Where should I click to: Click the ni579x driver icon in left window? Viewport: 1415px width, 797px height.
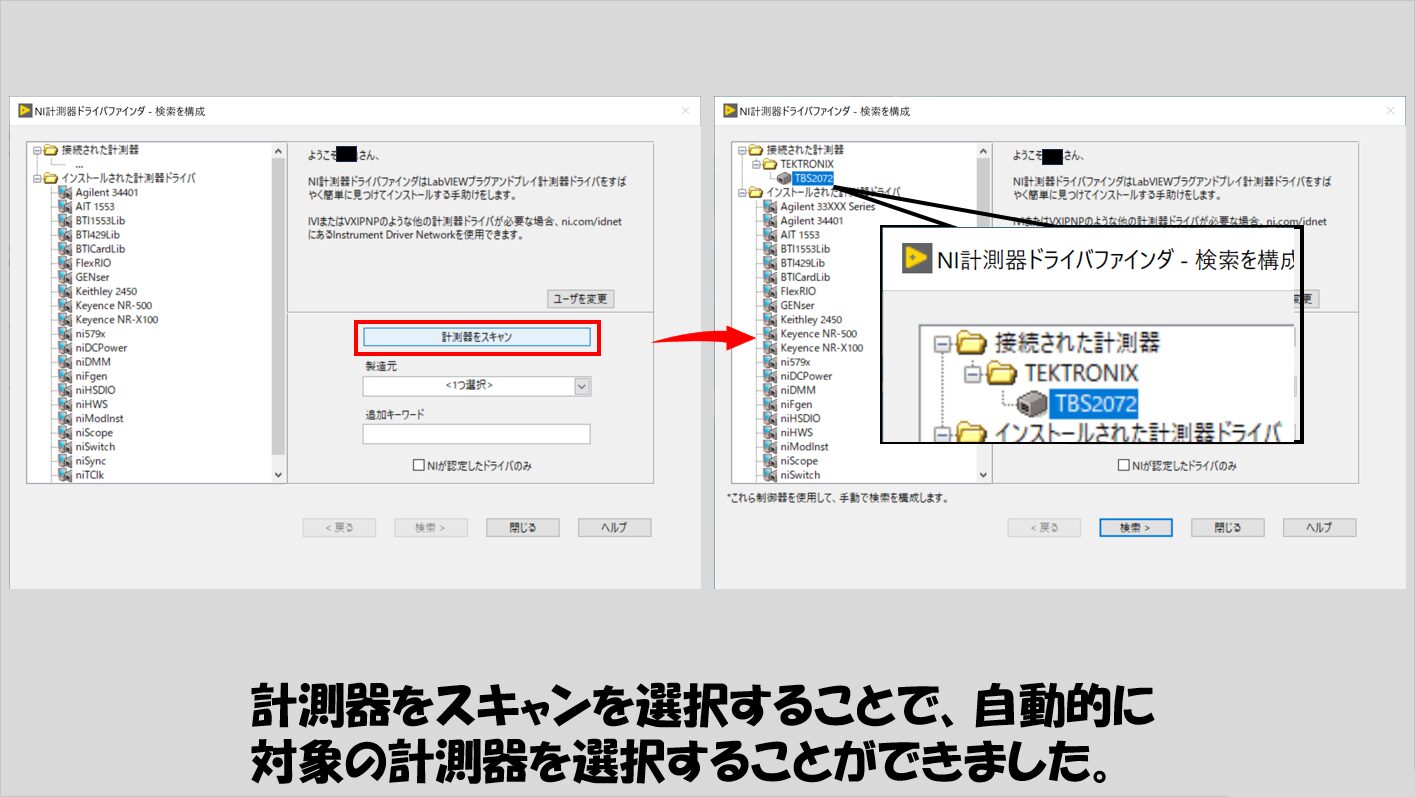click(x=64, y=334)
